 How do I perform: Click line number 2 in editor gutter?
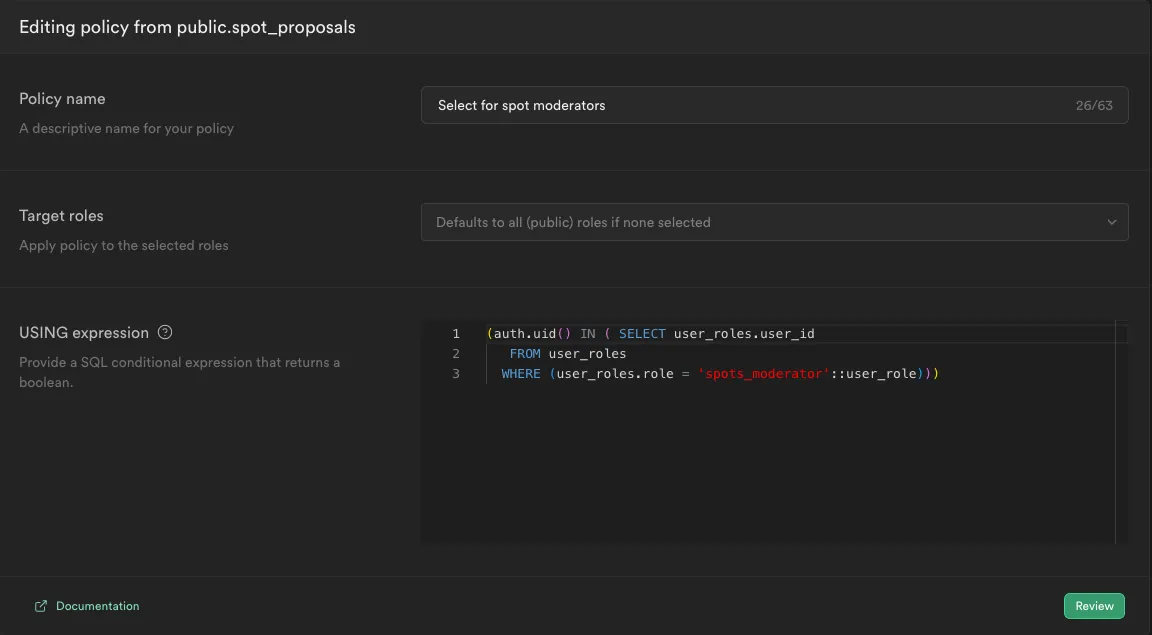pos(456,354)
